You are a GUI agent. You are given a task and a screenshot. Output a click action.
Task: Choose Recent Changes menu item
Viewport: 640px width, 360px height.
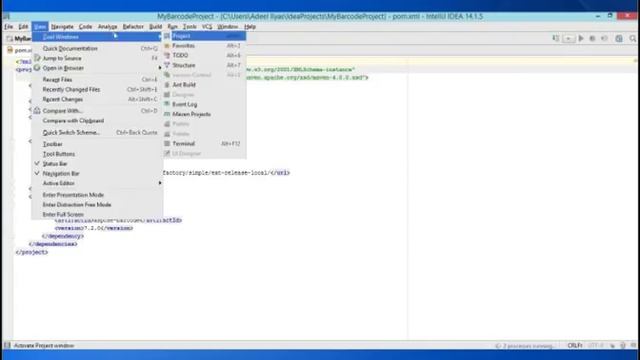click(x=62, y=99)
